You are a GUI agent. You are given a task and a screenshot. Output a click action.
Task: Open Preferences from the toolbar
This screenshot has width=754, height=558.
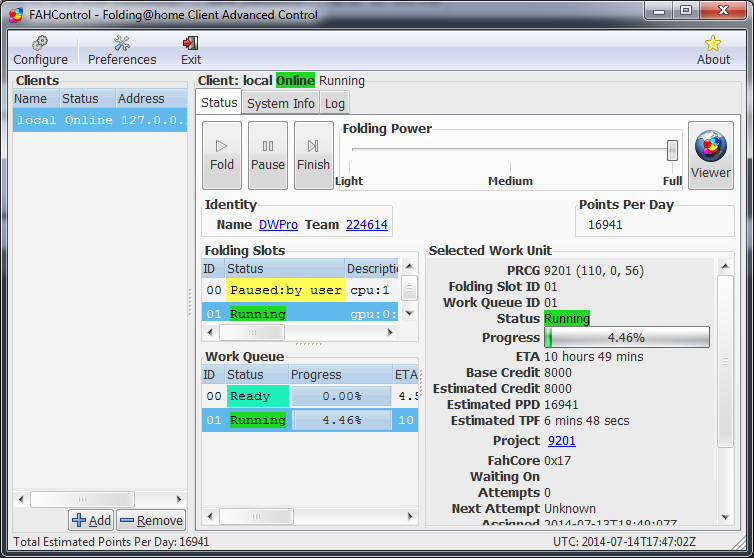[122, 51]
